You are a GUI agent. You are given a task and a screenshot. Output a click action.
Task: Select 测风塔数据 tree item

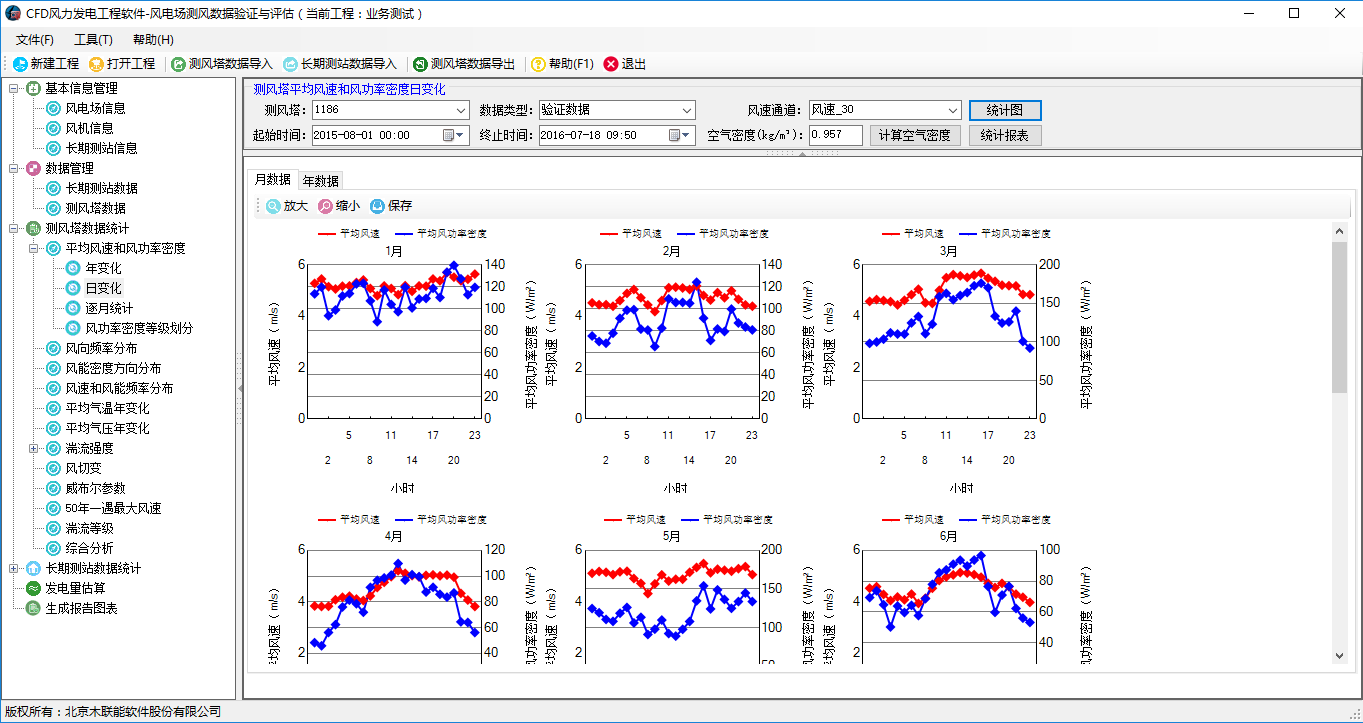click(x=95, y=208)
